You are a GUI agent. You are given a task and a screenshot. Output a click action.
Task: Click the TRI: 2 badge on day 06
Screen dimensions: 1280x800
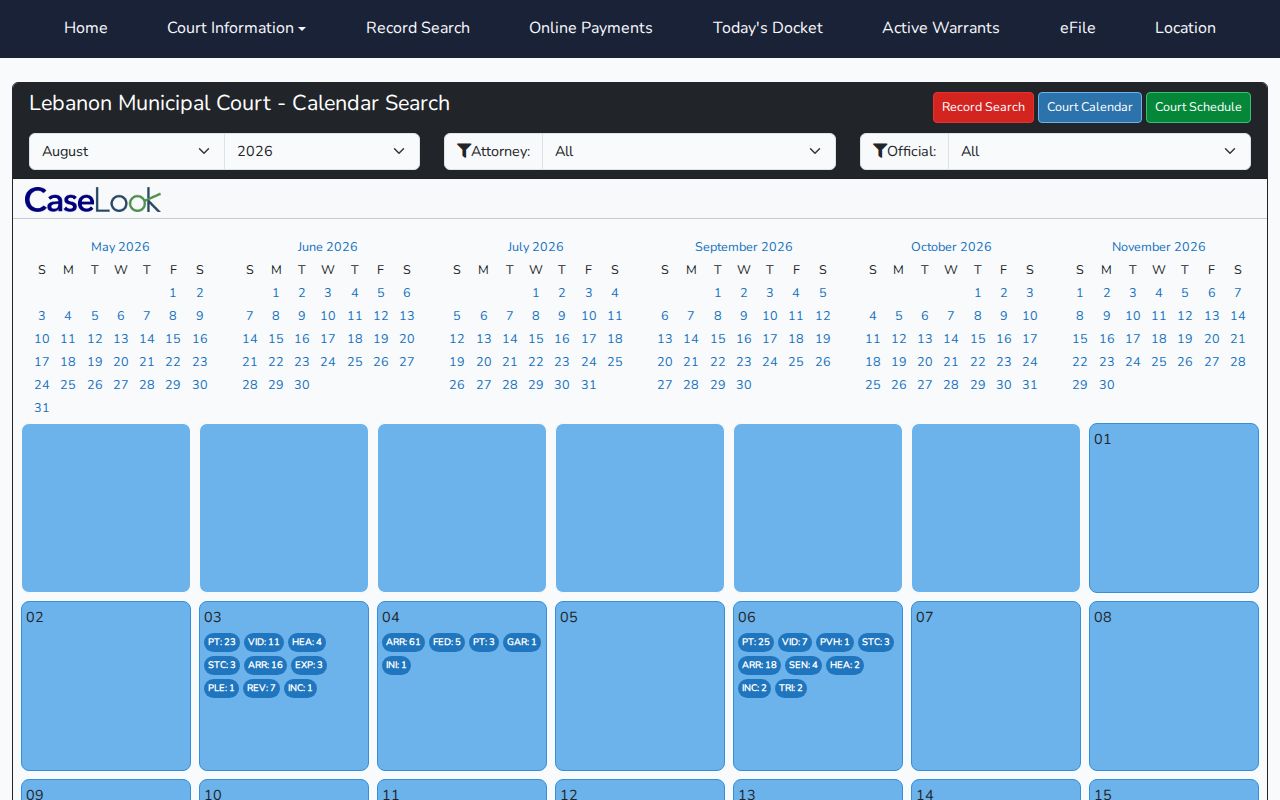click(x=791, y=688)
